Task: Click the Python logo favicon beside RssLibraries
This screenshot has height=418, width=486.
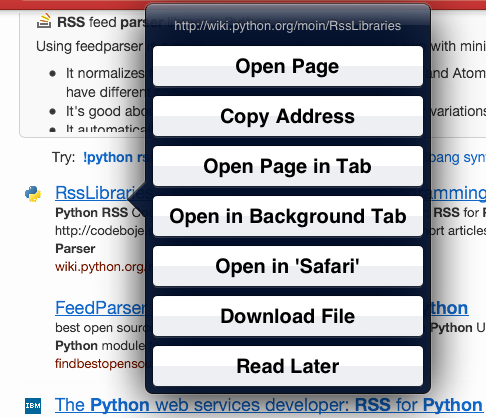Action: [33, 194]
